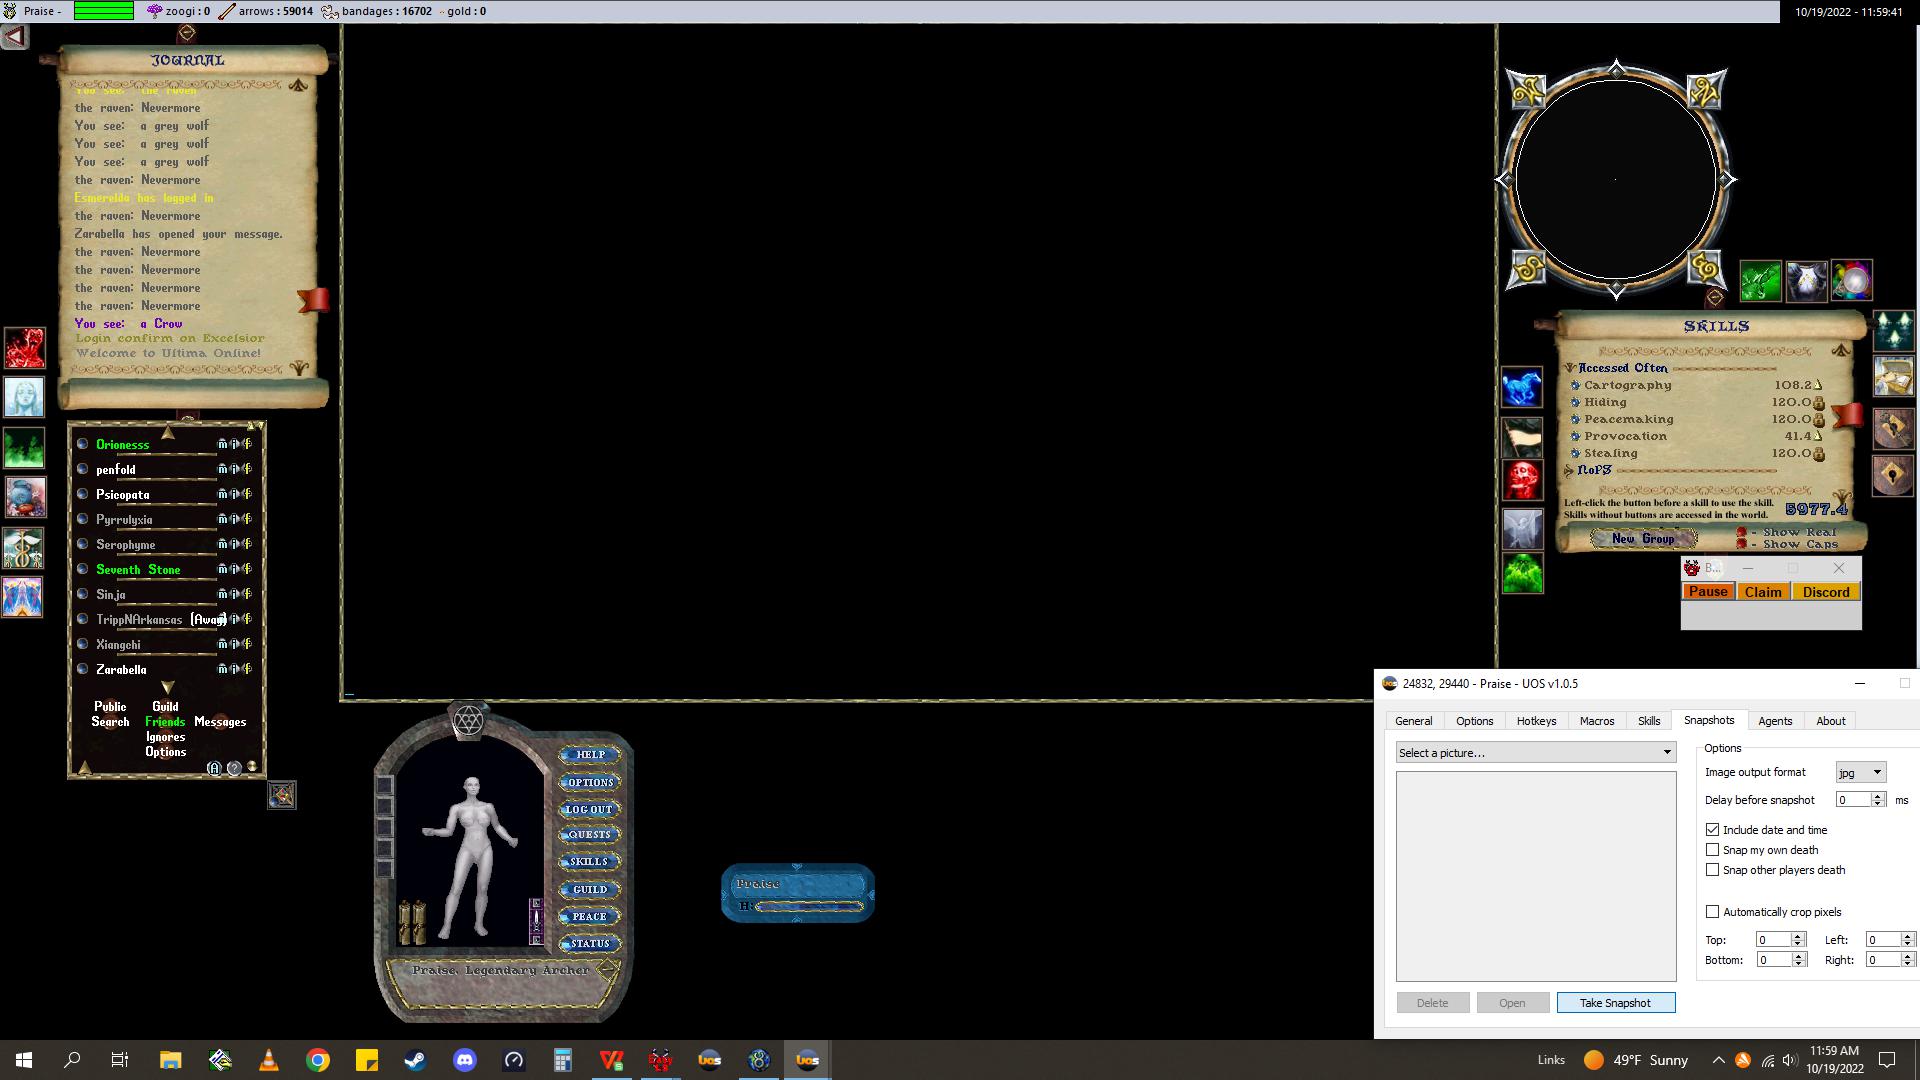The height and width of the screenshot is (1080, 1920).
Task: Click the green tree creature icon
Action: (1522, 574)
